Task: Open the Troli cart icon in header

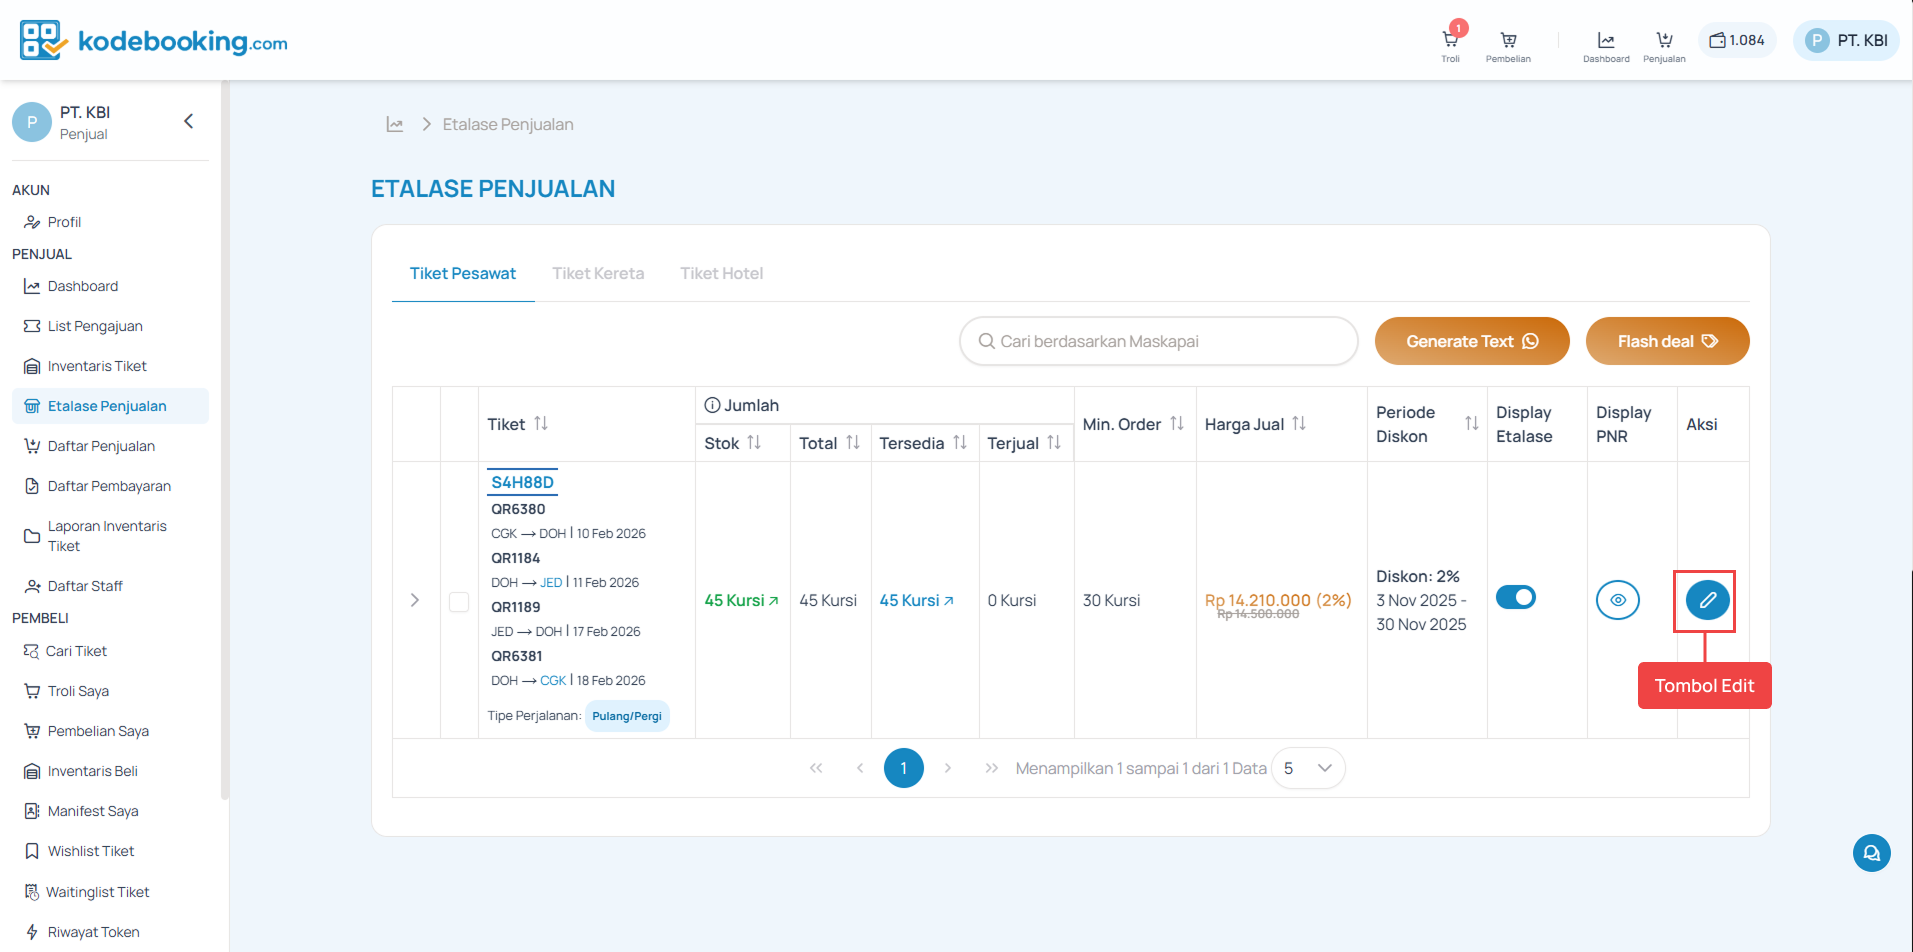Action: click(1450, 42)
